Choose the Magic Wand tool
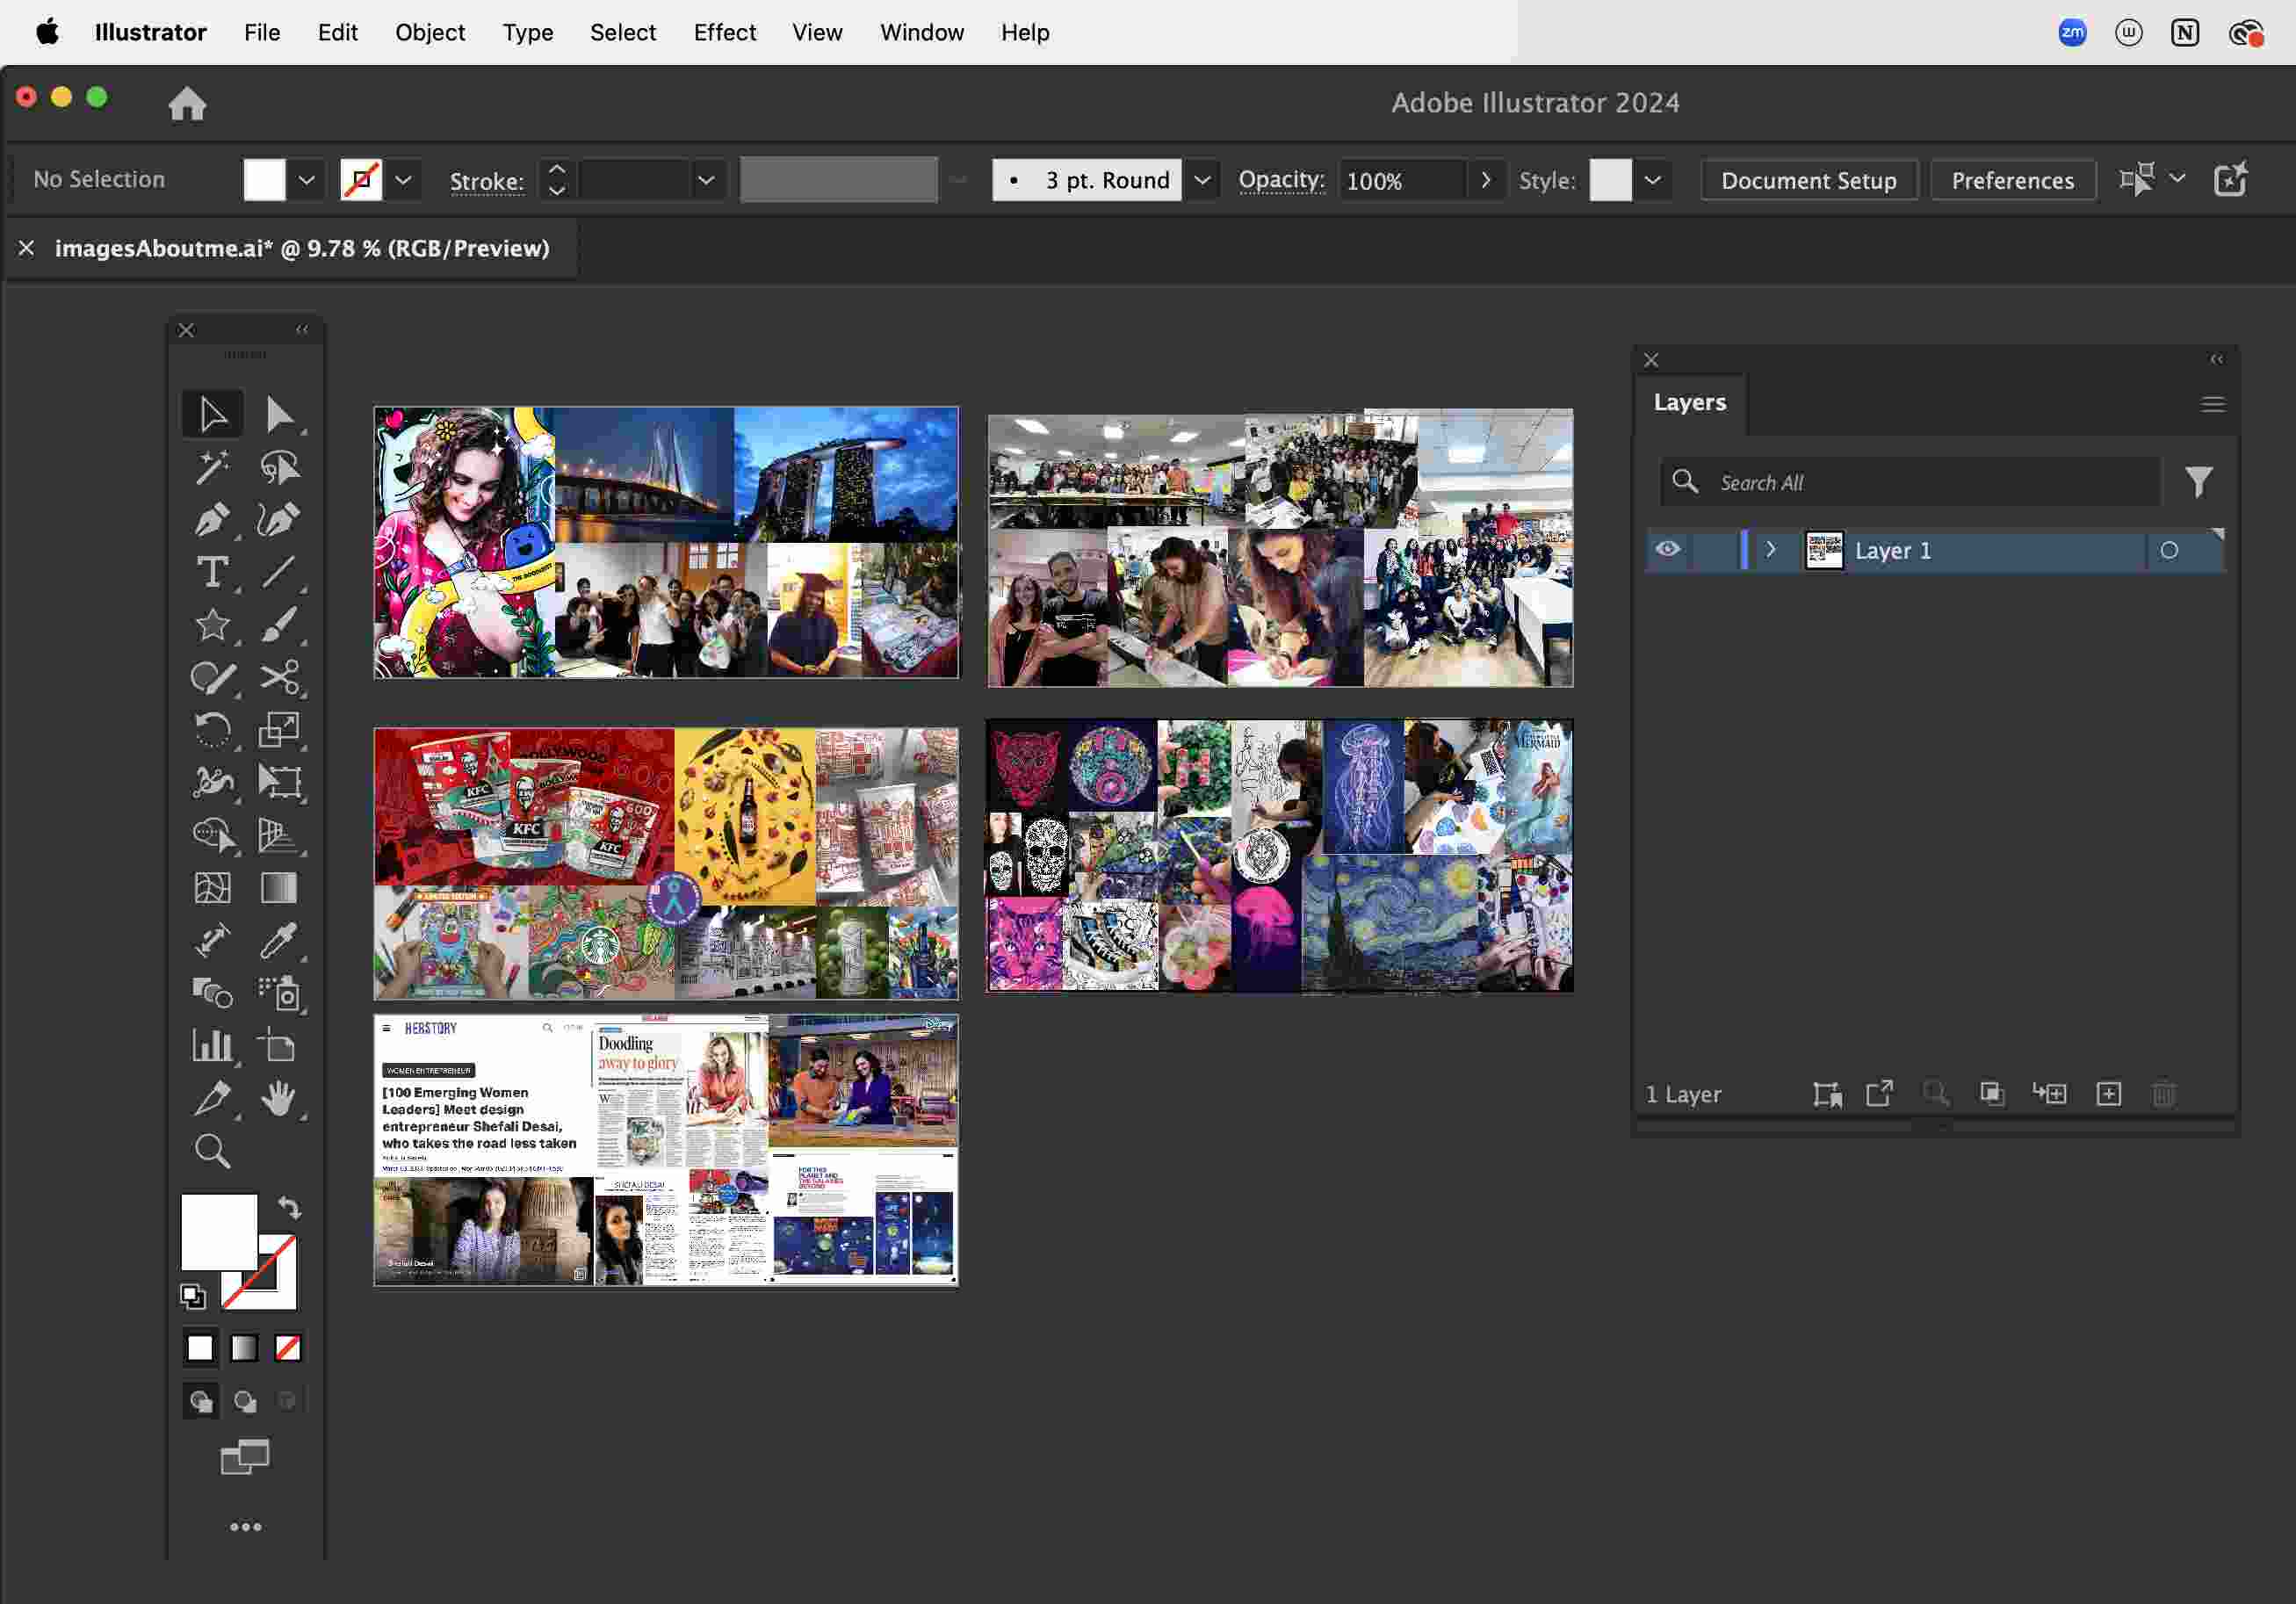 click(212, 467)
